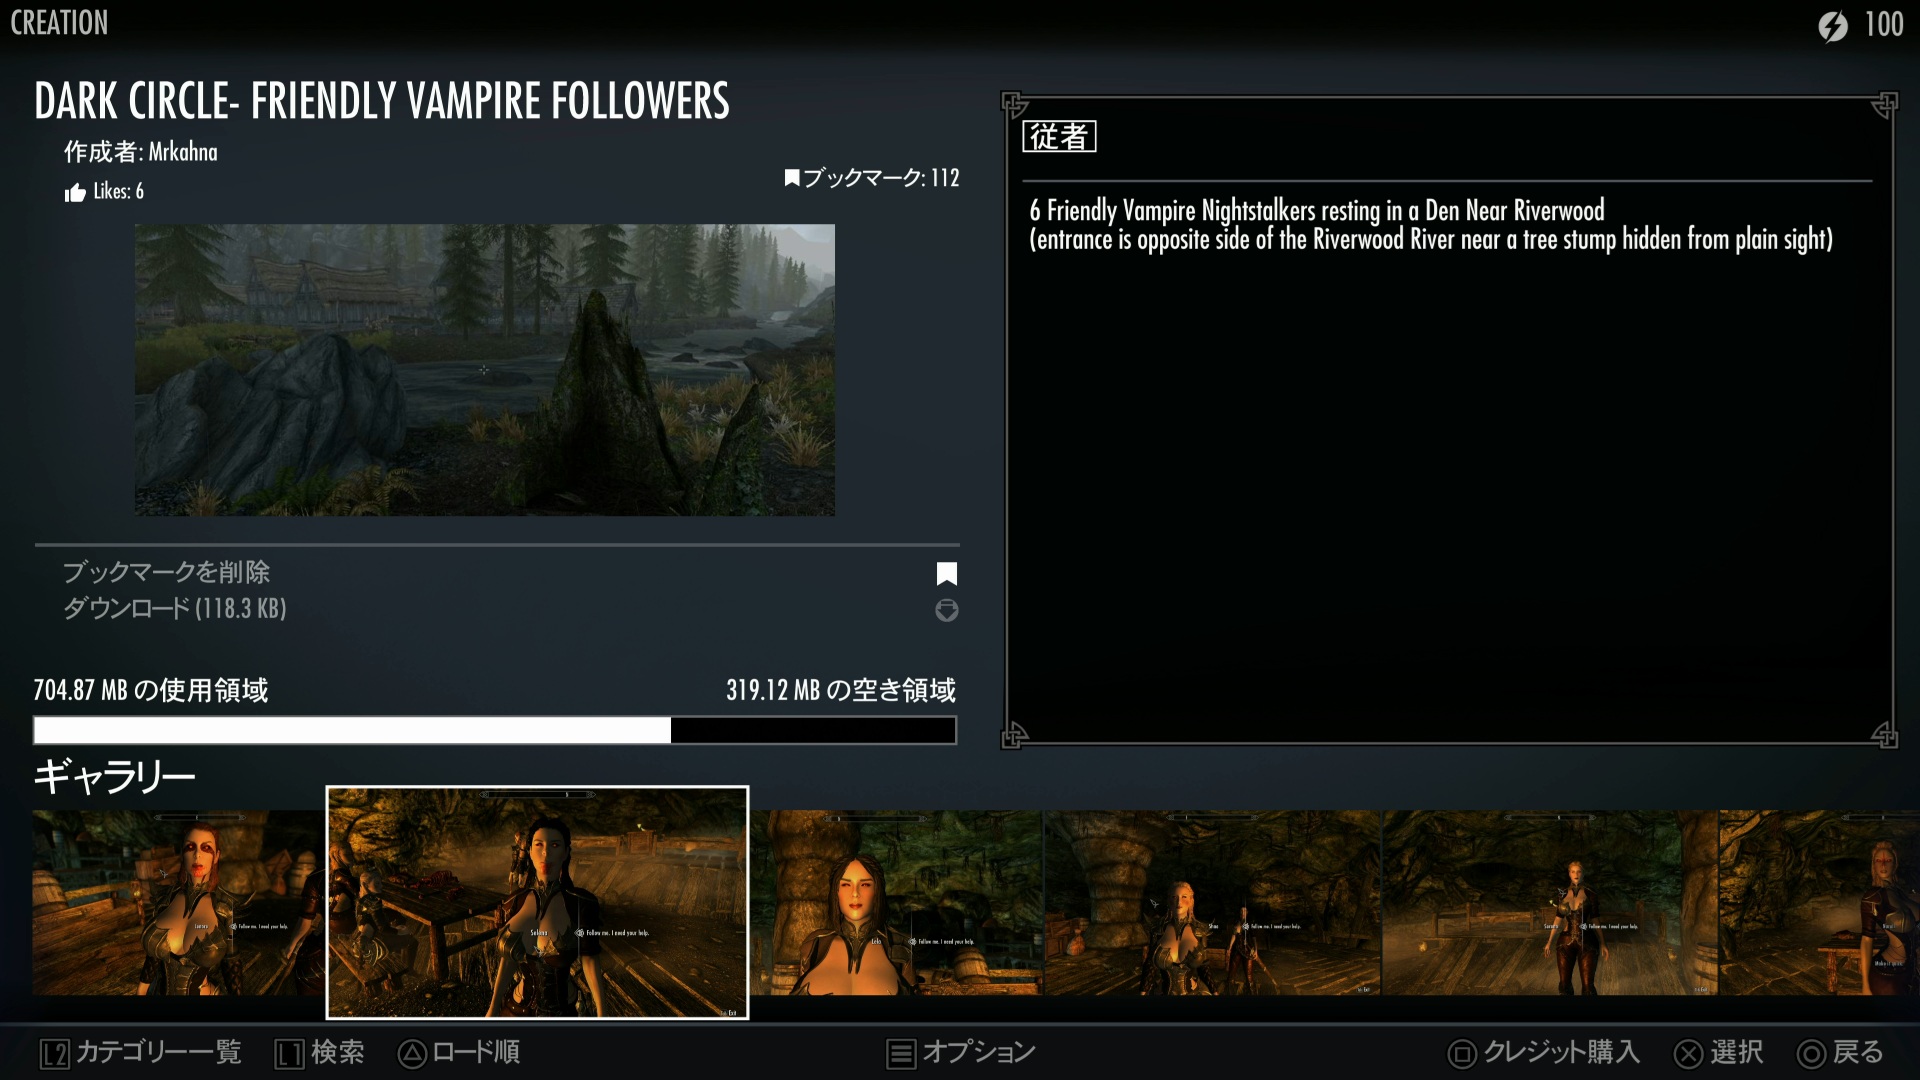The width and height of the screenshot is (1920, 1080).
Task: Open the highlighted second gallery image
Action: [x=537, y=903]
